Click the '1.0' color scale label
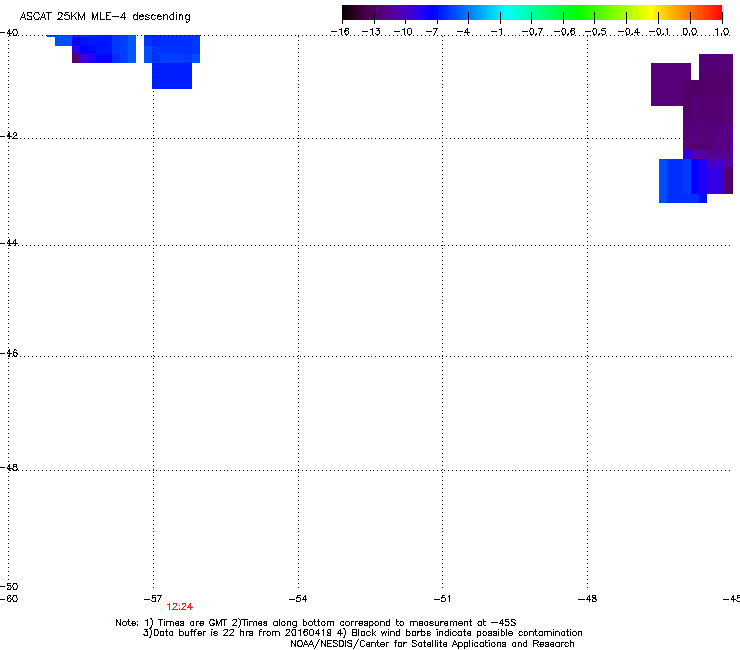This screenshot has height=650, width=740. (x=722, y=32)
